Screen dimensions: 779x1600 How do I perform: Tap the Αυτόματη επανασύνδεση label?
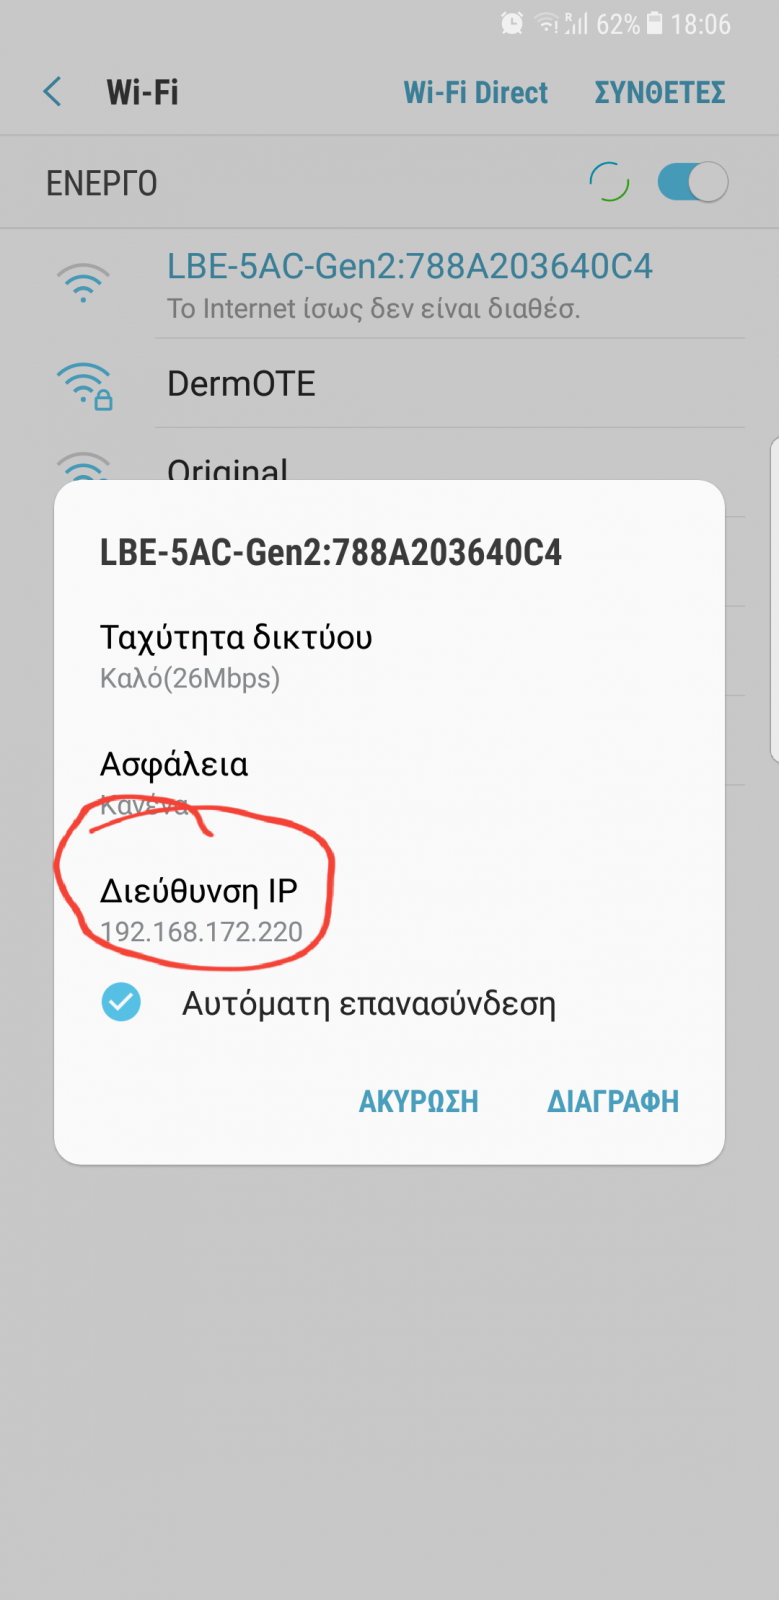(368, 1003)
